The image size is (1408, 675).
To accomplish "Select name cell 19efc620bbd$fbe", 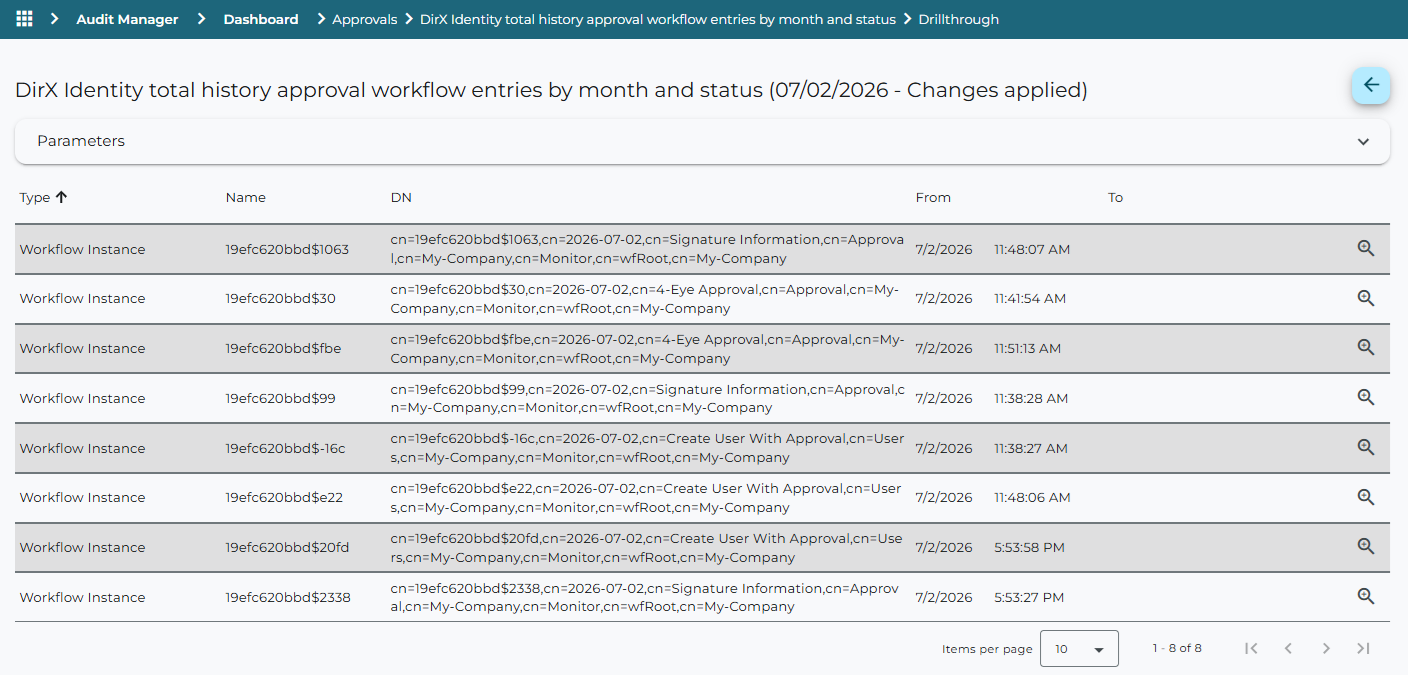I will (283, 348).
